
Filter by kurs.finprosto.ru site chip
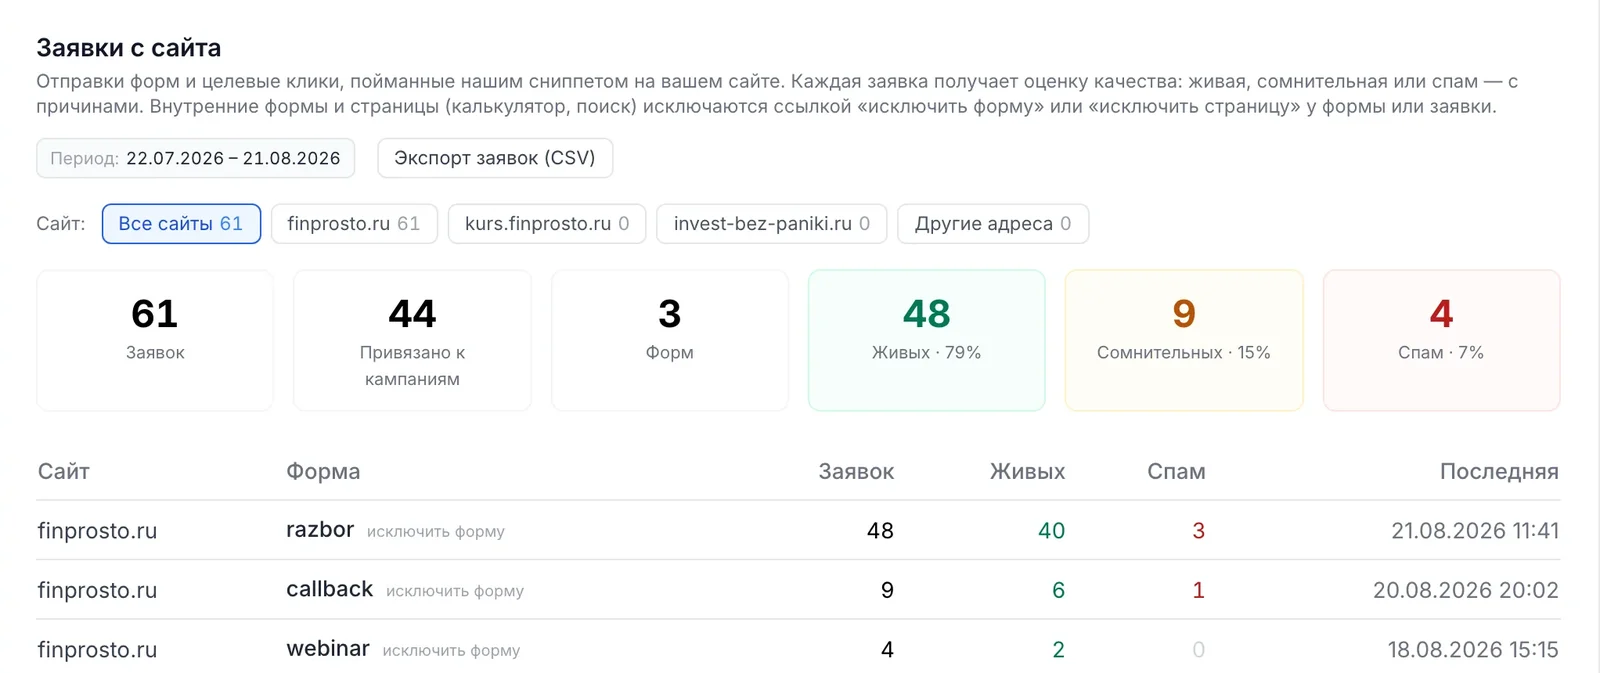click(x=547, y=224)
